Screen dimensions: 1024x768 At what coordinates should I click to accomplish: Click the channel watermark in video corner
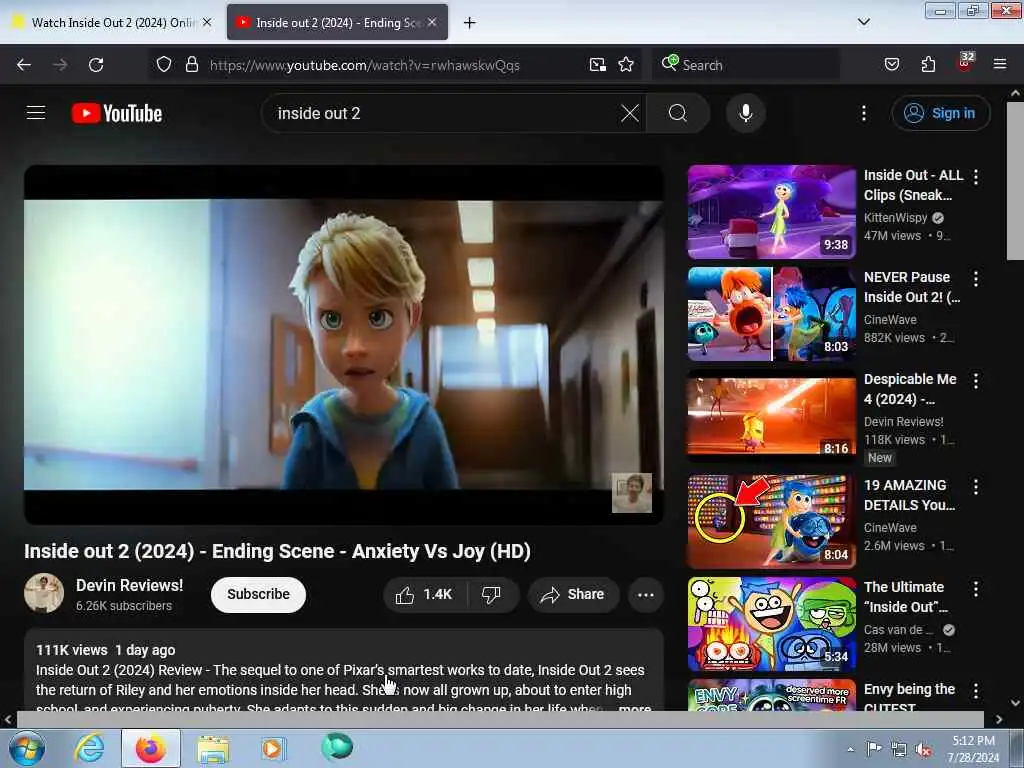click(632, 493)
